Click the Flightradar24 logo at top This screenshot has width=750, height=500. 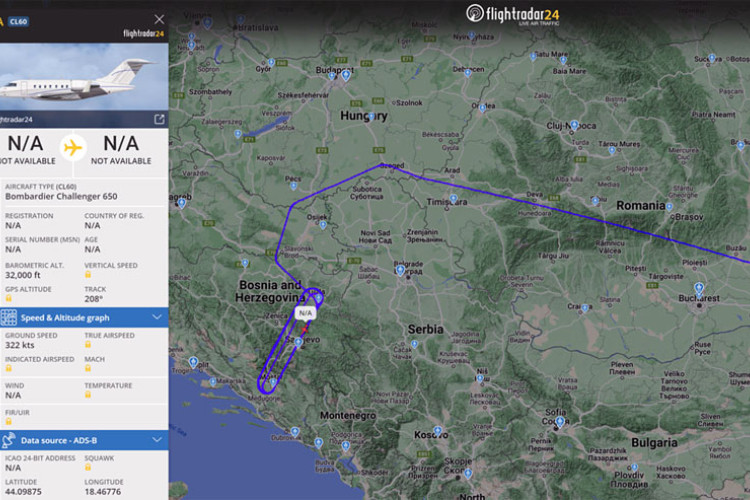(x=513, y=14)
